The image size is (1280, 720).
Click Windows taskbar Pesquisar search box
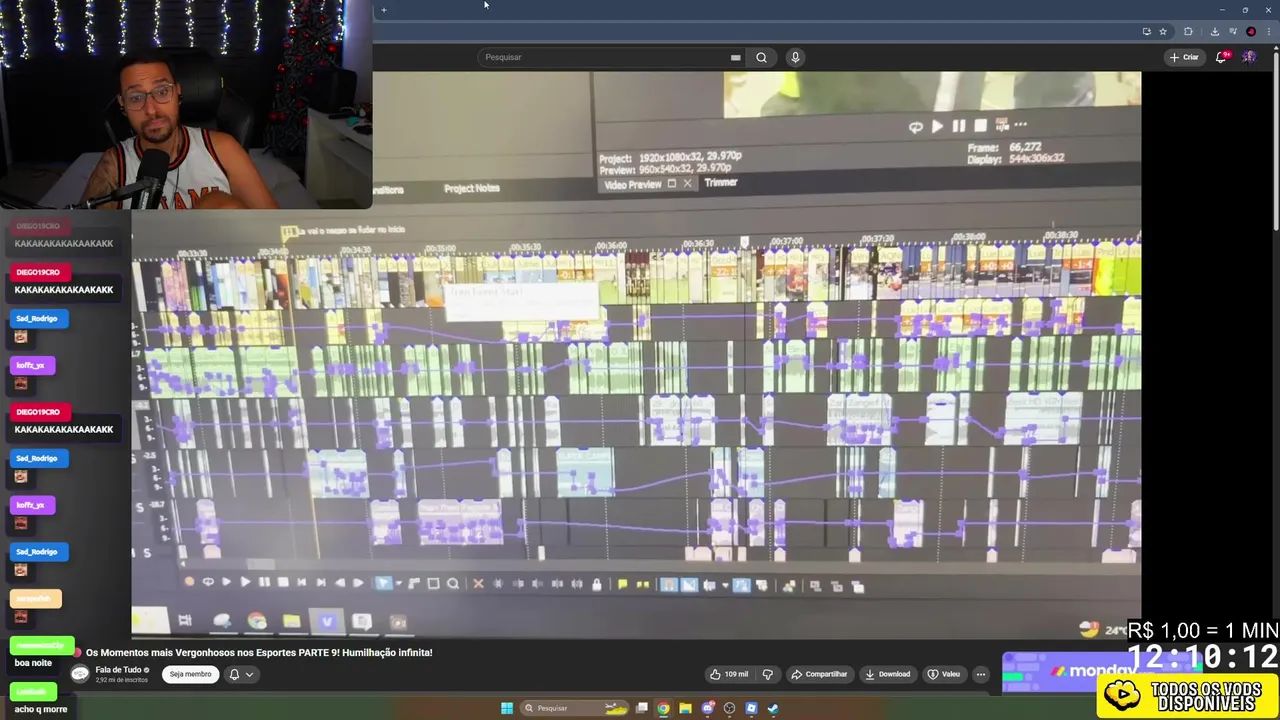pos(575,708)
